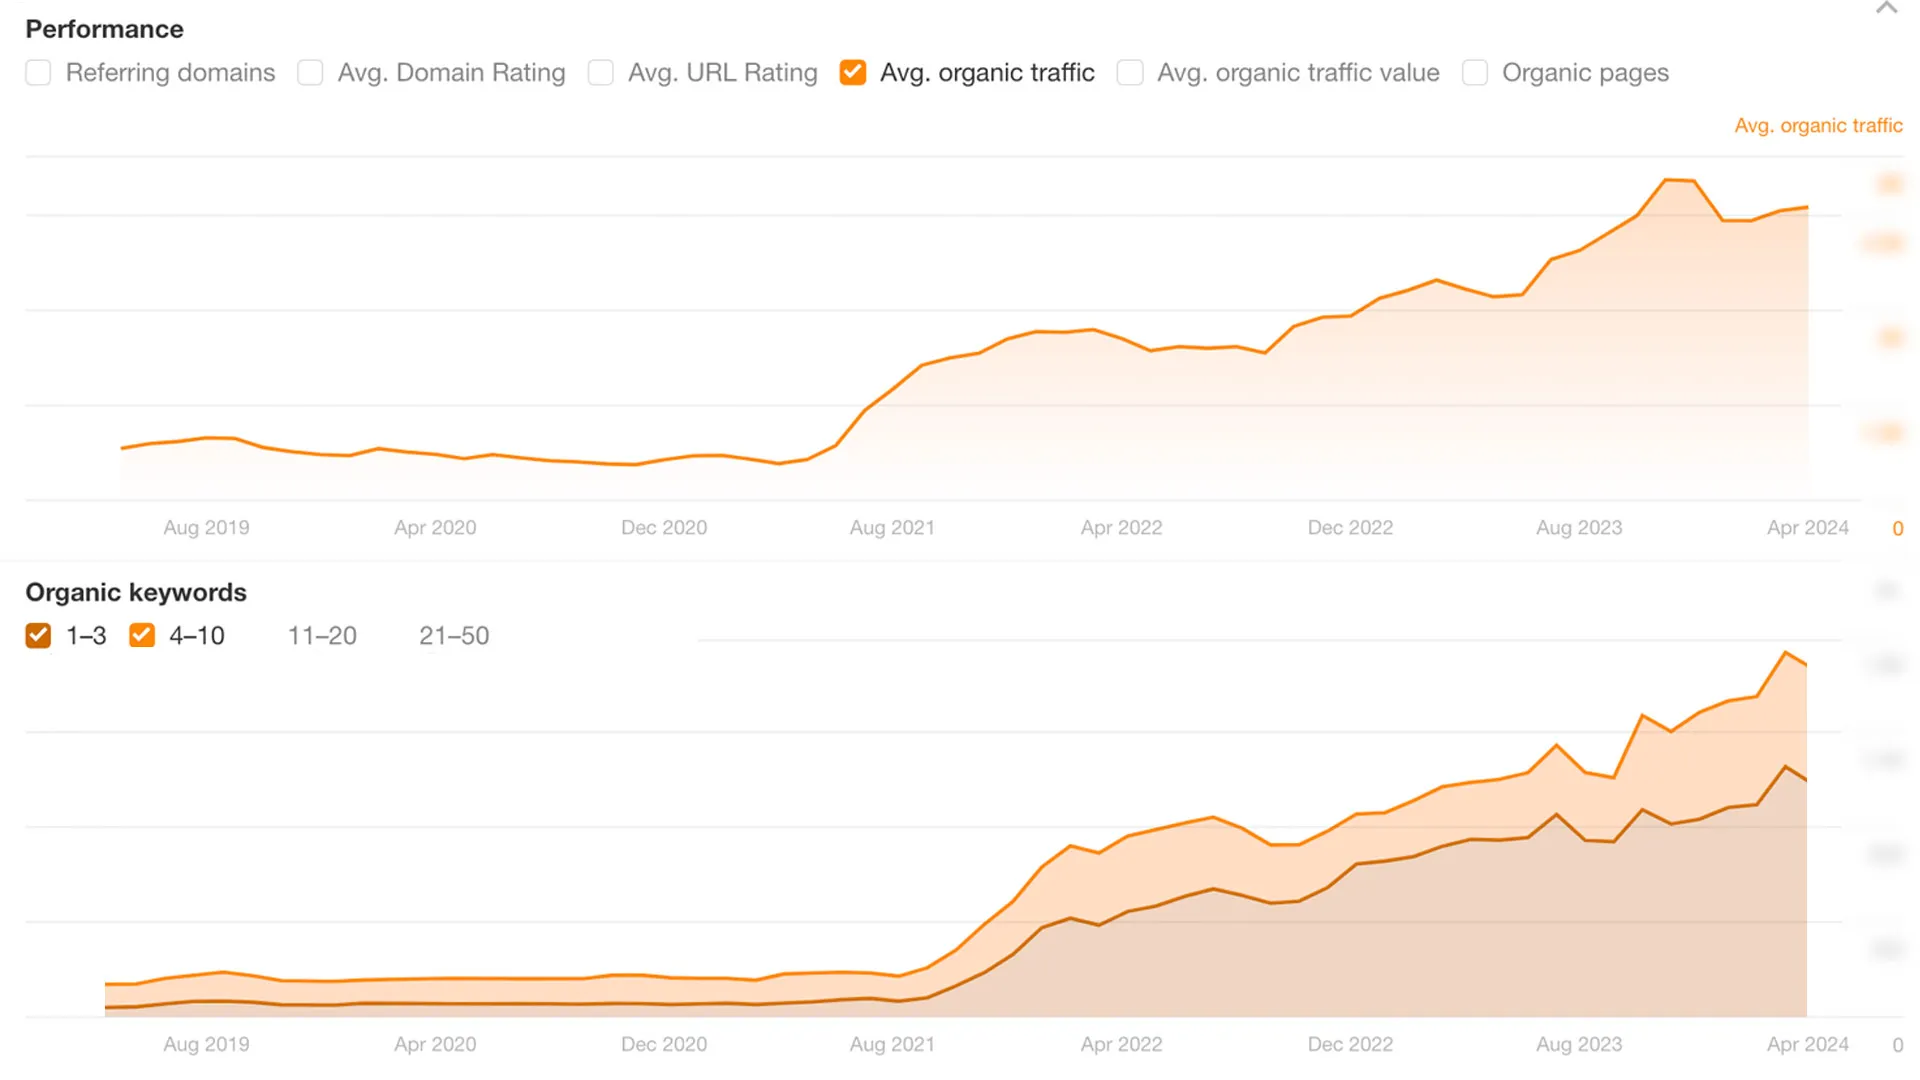Image resolution: width=1920 pixels, height=1080 pixels.
Task: Select the Organic keywords section heading
Action: pyautogui.click(x=135, y=591)
